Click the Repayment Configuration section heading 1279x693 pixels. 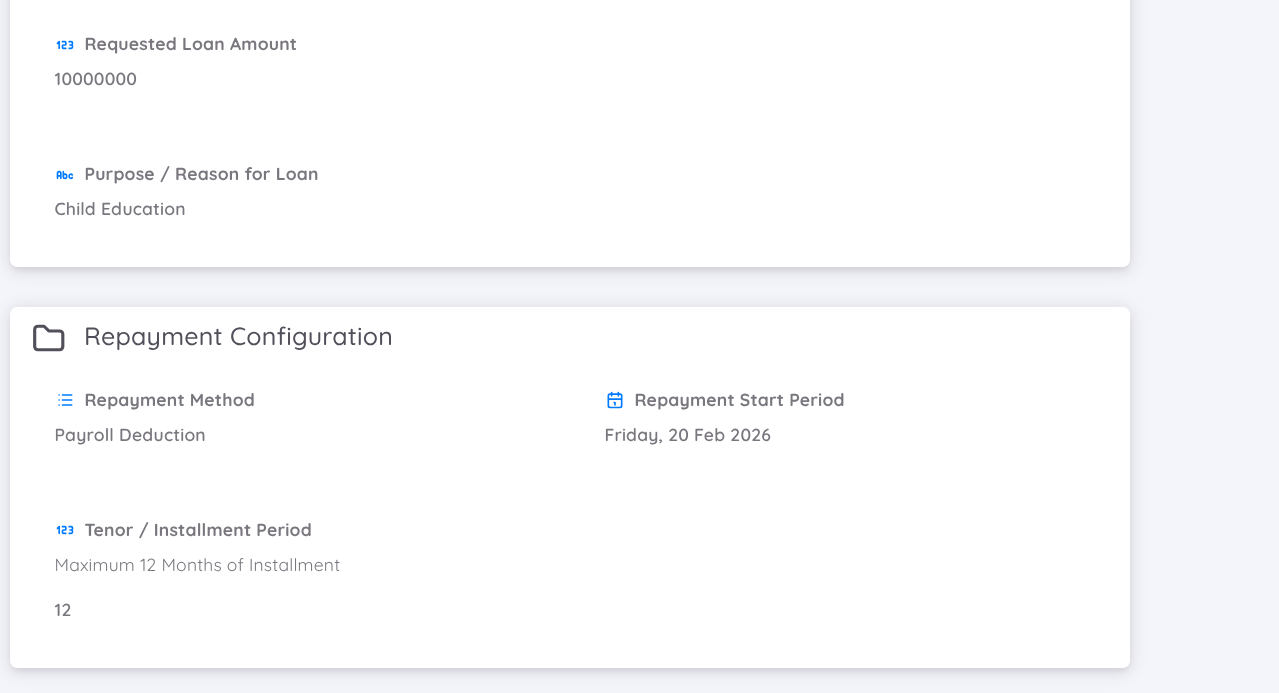238,336
